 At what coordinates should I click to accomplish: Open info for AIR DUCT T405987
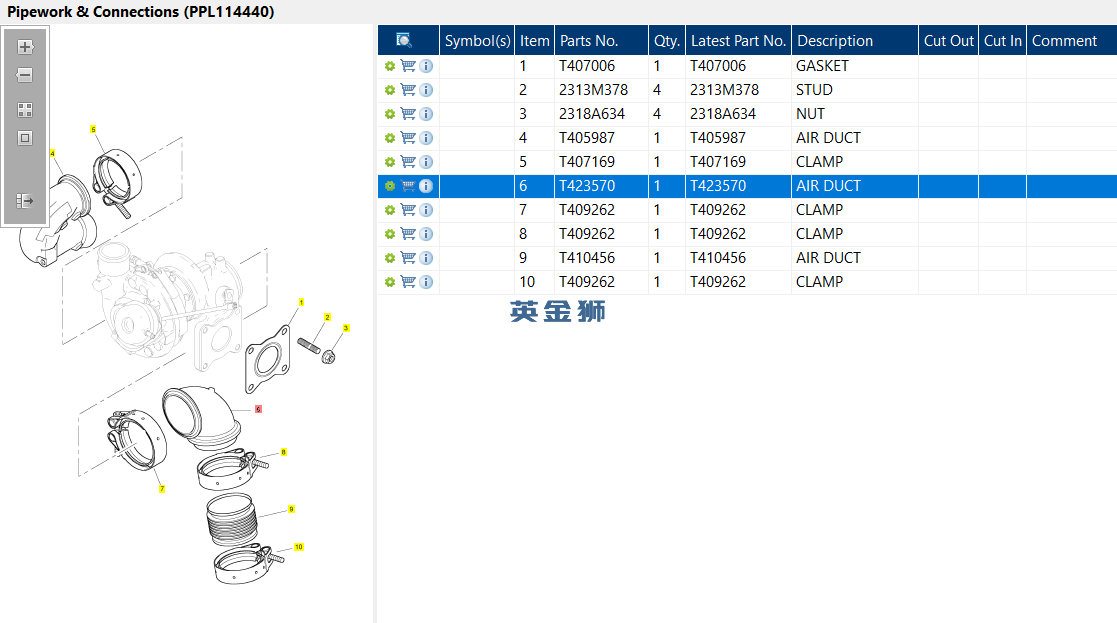click(426, 138)
